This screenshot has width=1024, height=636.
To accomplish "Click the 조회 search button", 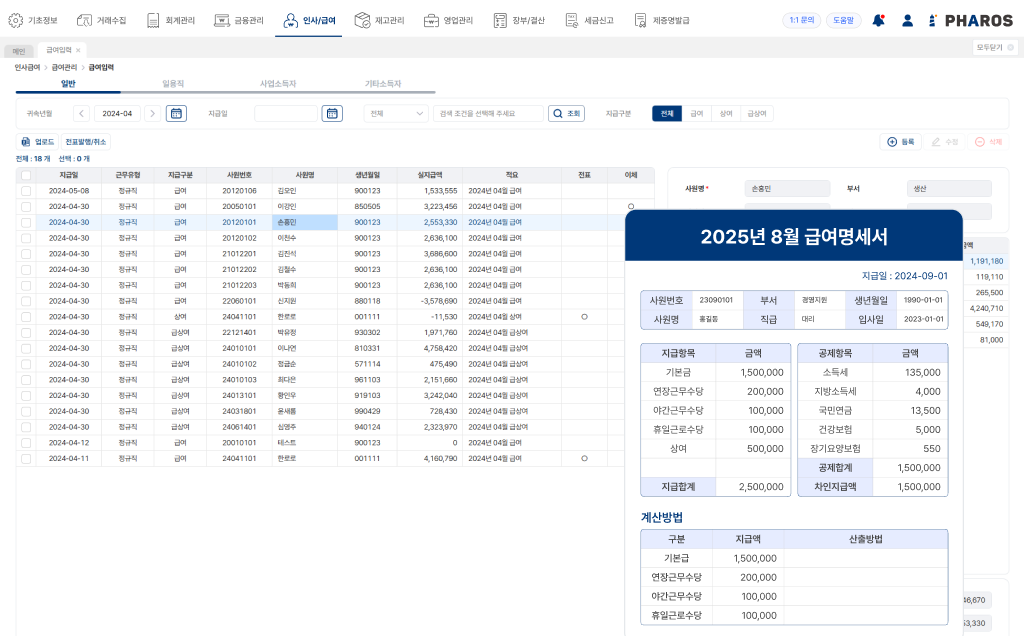I will click(x=566, y=114).
